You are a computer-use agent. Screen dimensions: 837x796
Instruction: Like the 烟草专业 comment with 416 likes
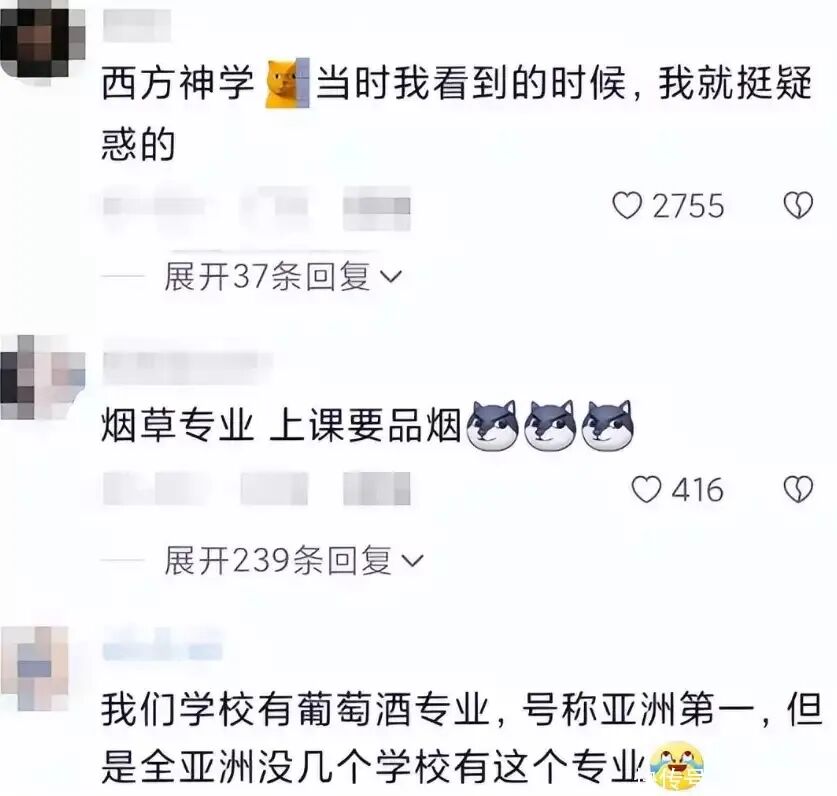coord(646,490)
